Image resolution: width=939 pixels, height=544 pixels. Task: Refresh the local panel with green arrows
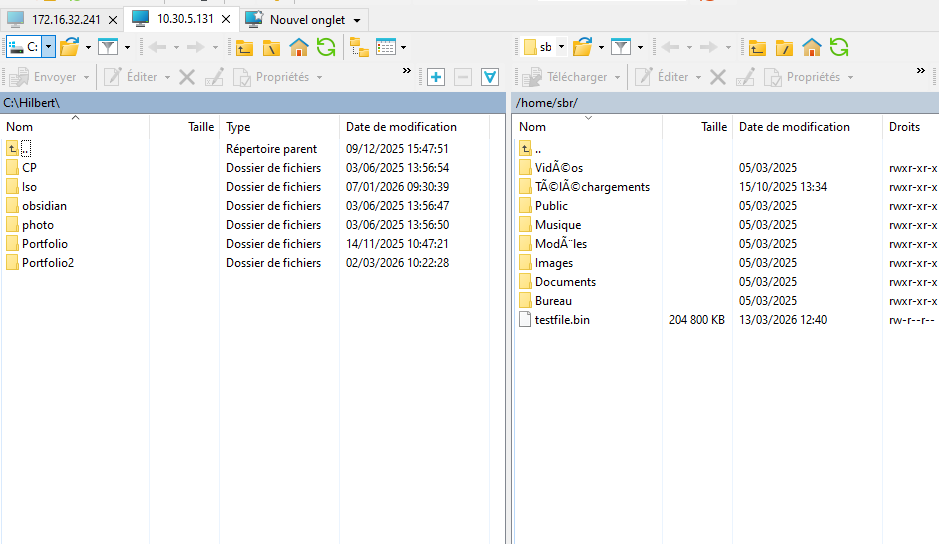[326, 47]
